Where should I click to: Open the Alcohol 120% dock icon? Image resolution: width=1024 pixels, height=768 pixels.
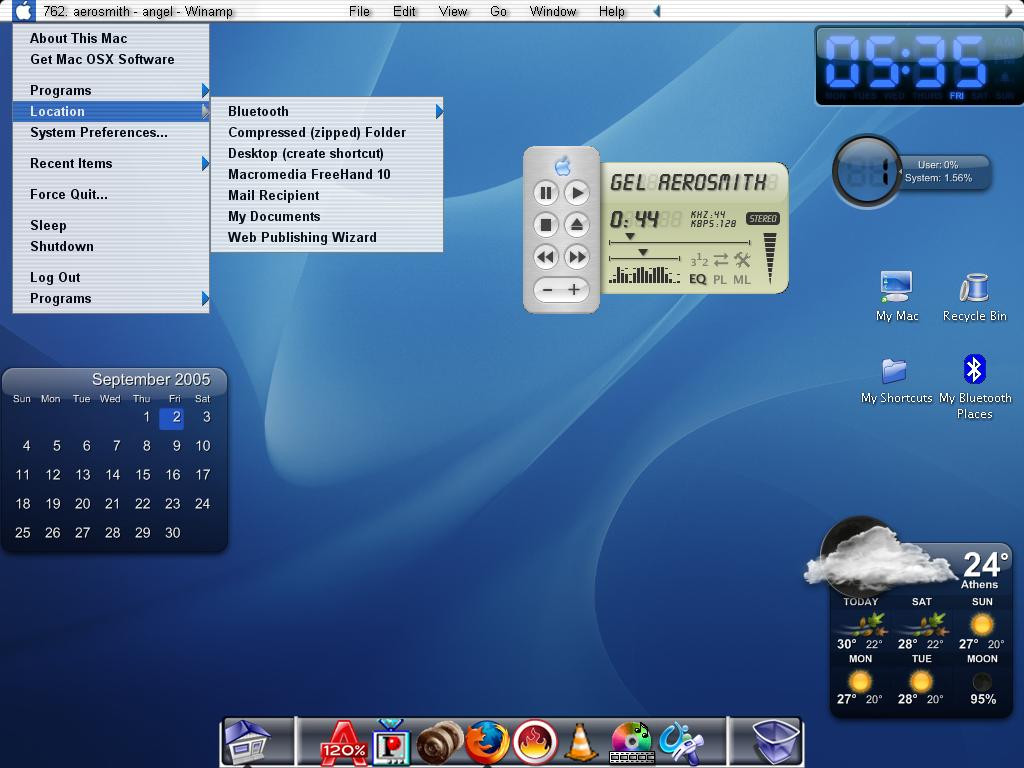pyautogui.click(x=343, y=743)
